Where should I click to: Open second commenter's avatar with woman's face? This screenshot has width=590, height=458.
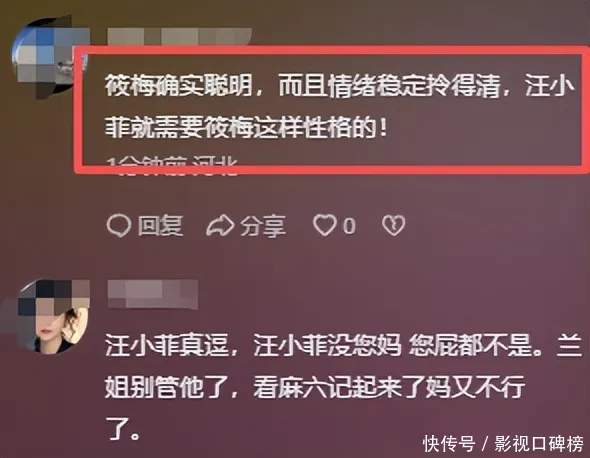pos(53,316)
